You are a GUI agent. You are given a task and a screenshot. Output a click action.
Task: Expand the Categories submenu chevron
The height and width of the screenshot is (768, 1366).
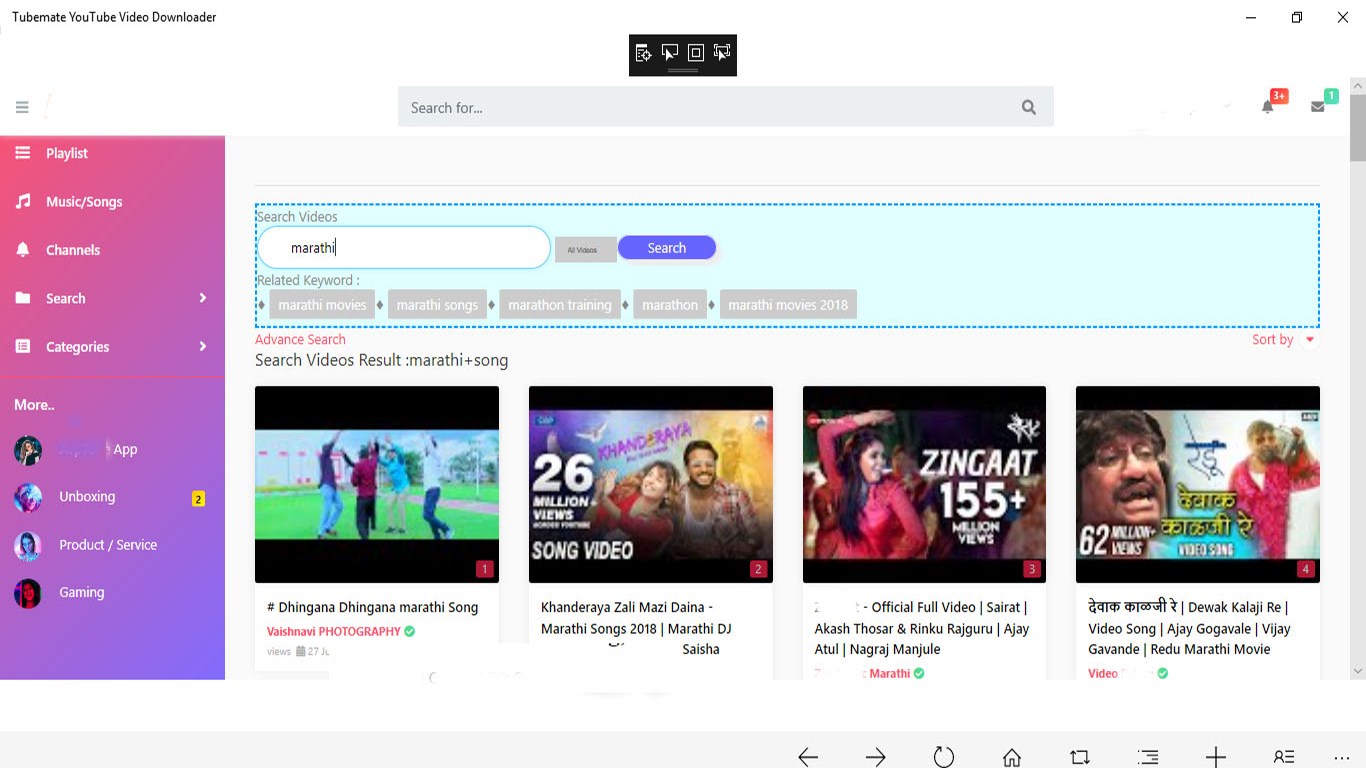pyautogui.click(x=203, y=346)
